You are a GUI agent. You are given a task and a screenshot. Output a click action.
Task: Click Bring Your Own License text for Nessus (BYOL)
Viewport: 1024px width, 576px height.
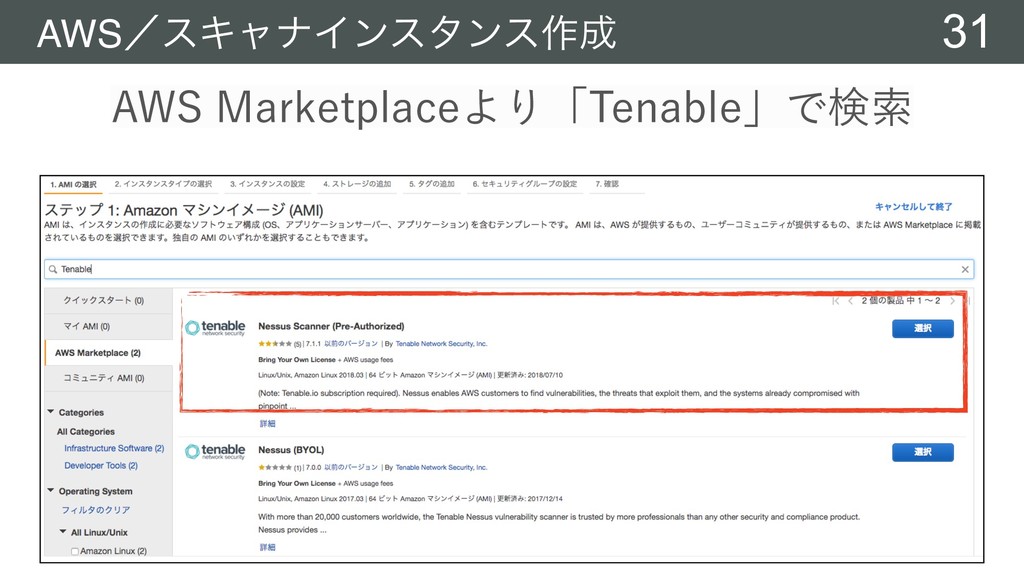296,484
